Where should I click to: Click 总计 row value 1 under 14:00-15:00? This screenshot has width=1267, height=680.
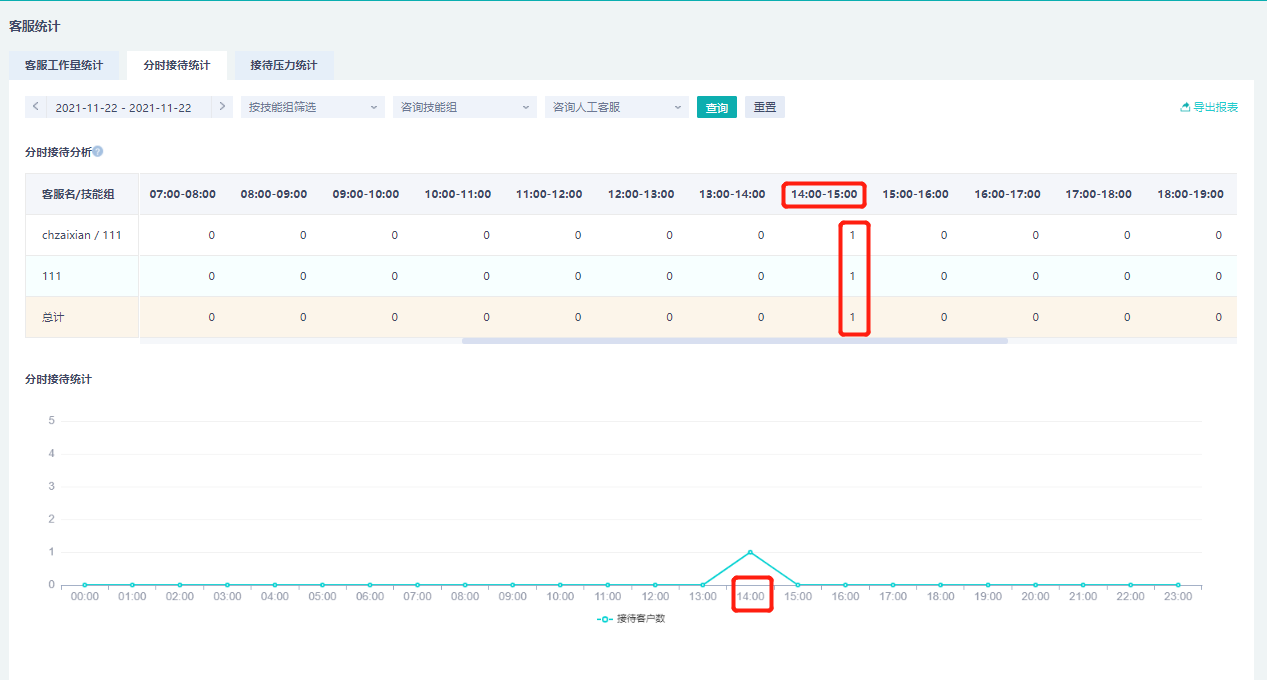[852, 317]
